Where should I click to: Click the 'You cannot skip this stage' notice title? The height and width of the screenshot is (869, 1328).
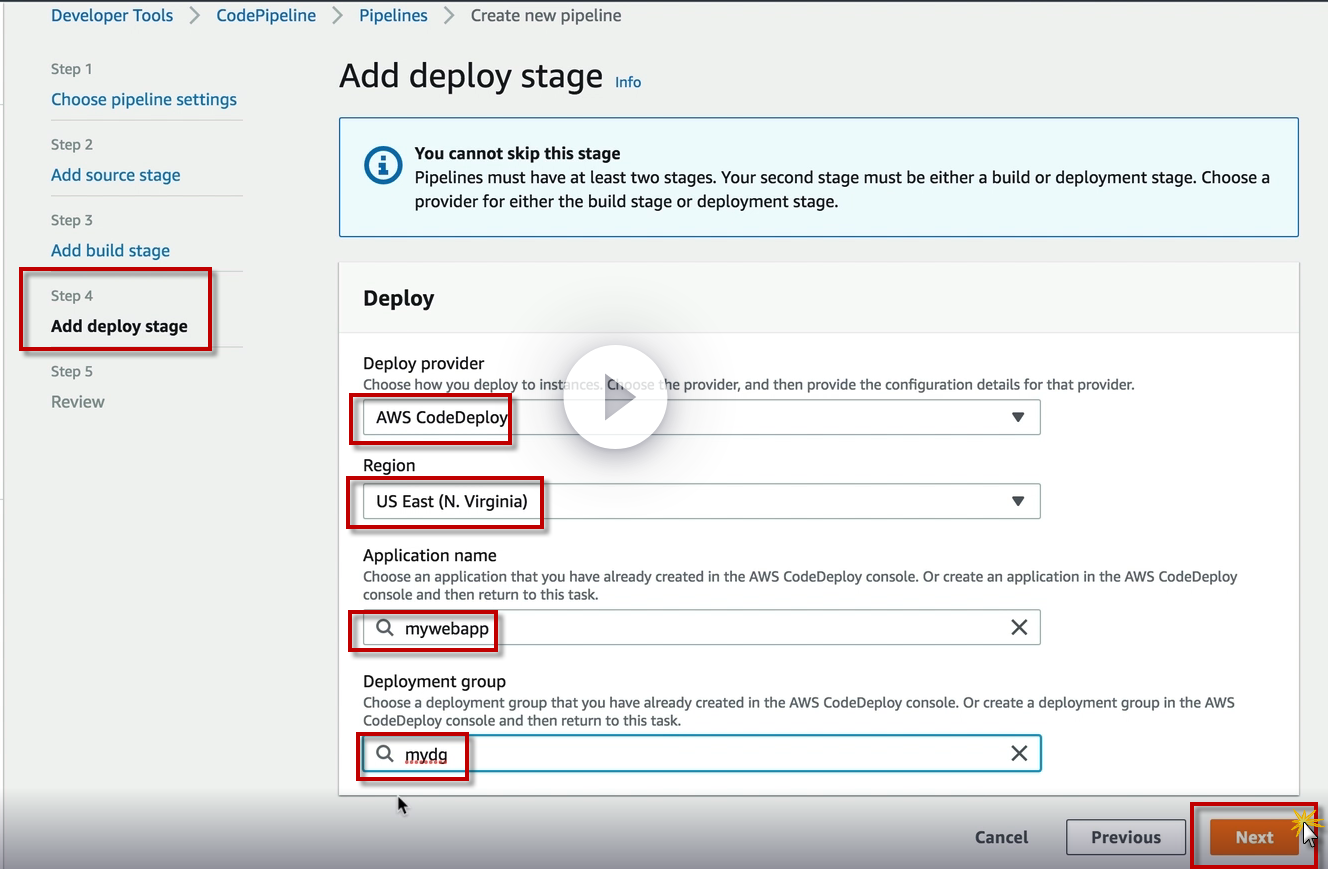(518, 154)
